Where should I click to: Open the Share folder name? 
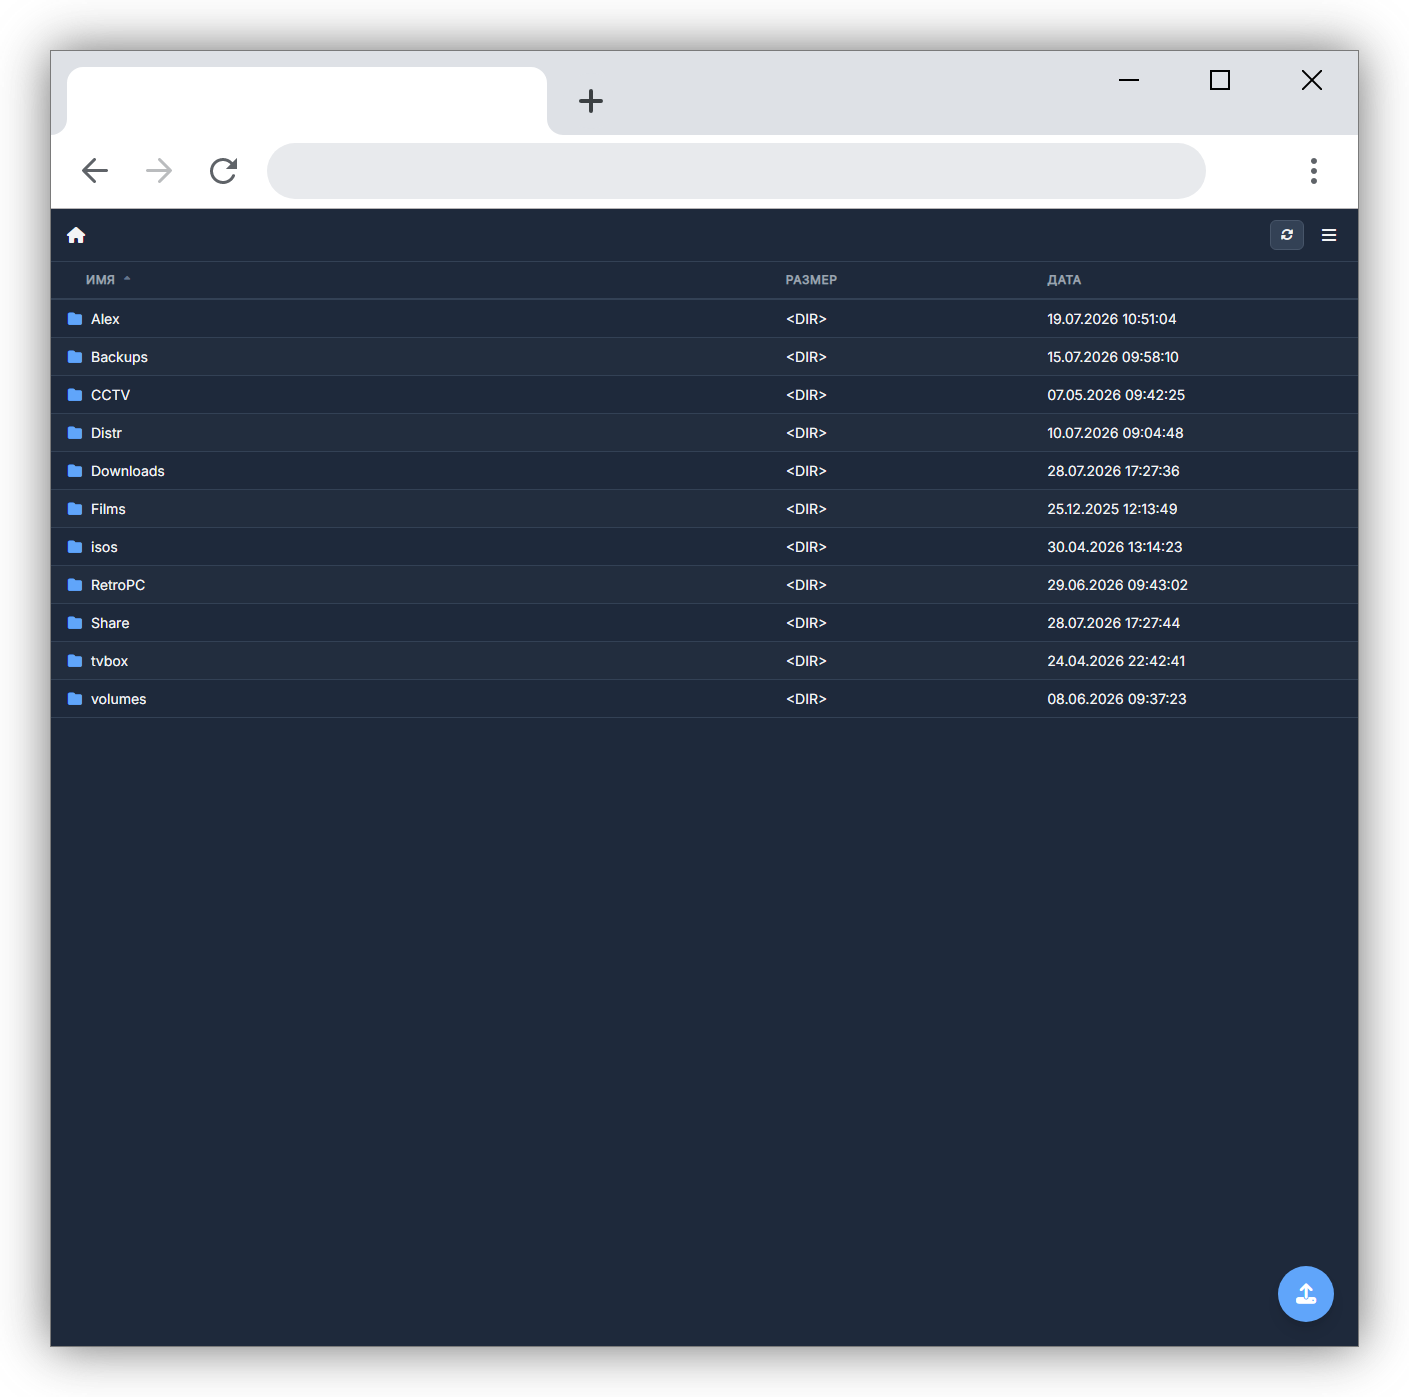pos(110,623)
